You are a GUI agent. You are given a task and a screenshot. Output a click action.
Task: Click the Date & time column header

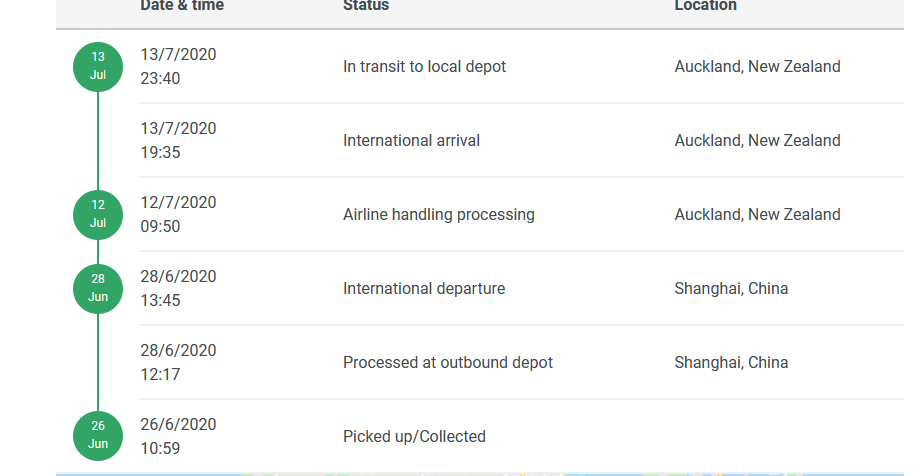pos(182,6)
